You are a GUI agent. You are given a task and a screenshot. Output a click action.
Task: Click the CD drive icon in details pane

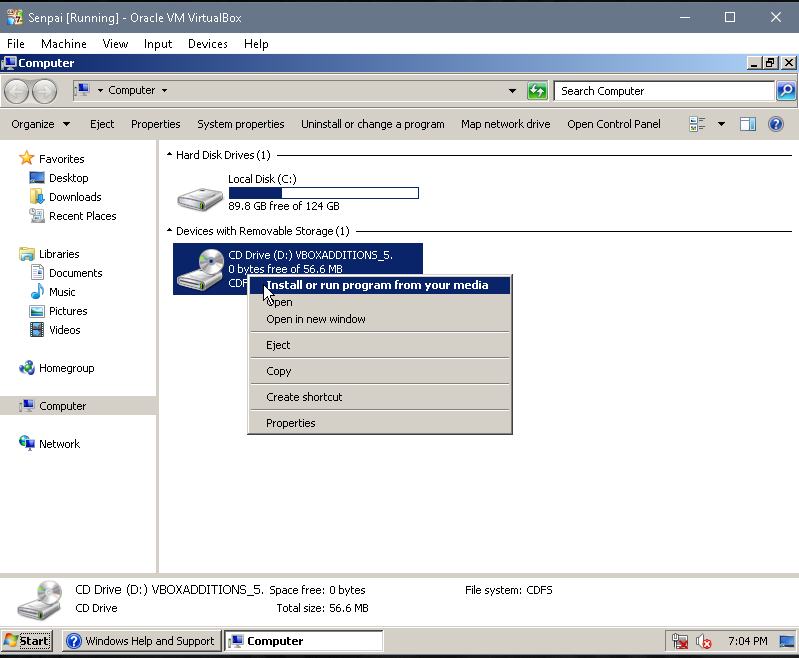pyautogui.click(x=40, y=600)
